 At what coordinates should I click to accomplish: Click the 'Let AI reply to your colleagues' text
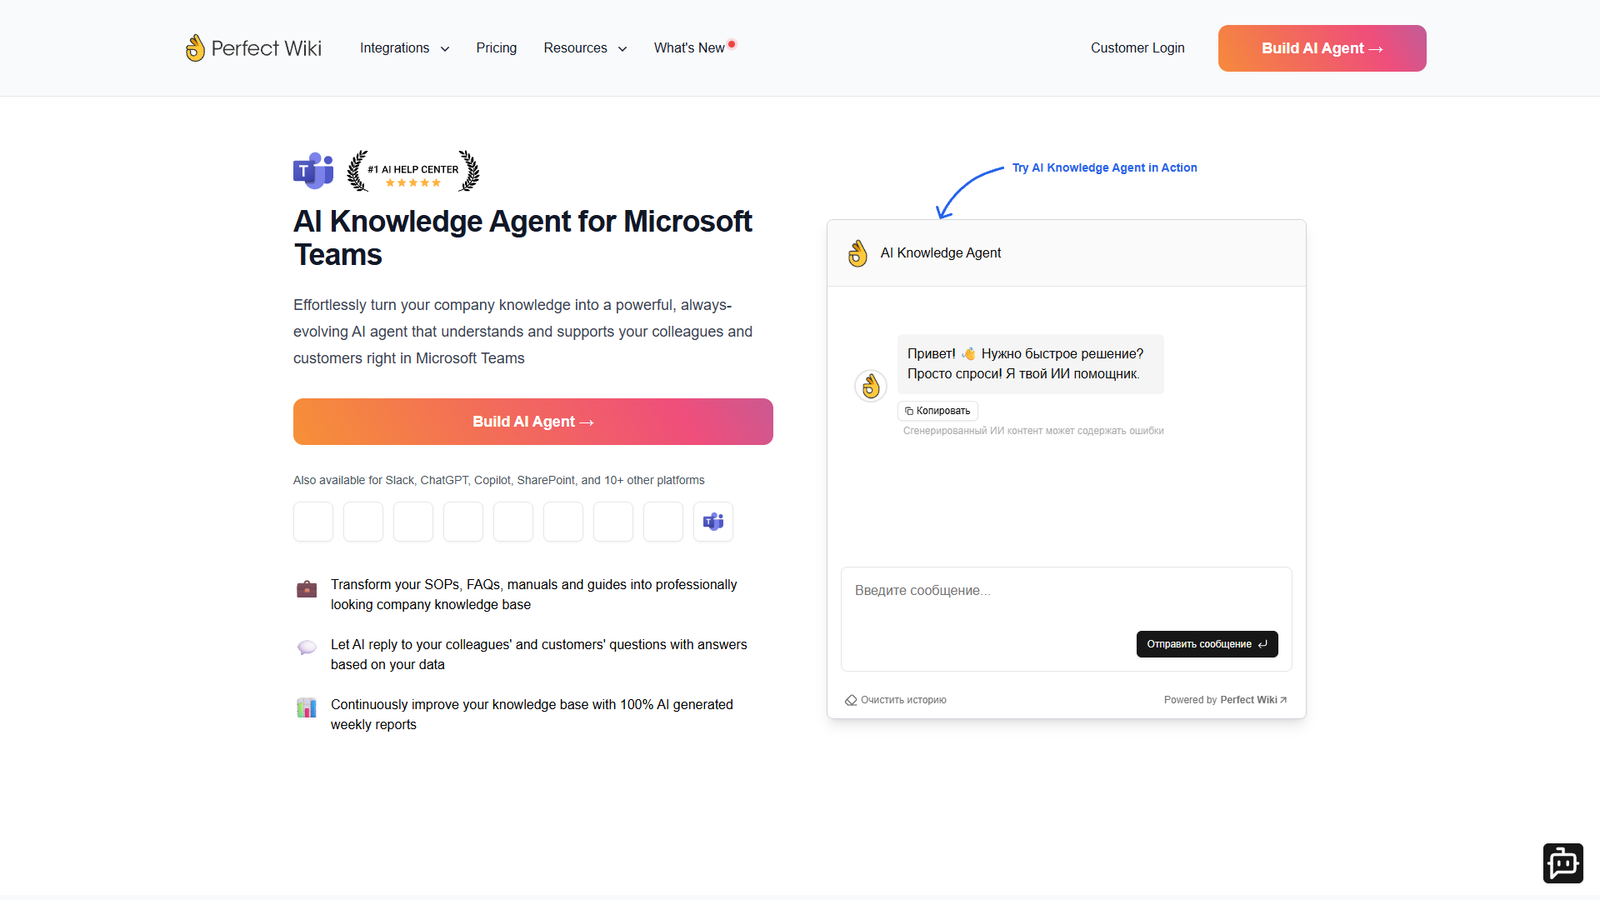click(539, 655)
